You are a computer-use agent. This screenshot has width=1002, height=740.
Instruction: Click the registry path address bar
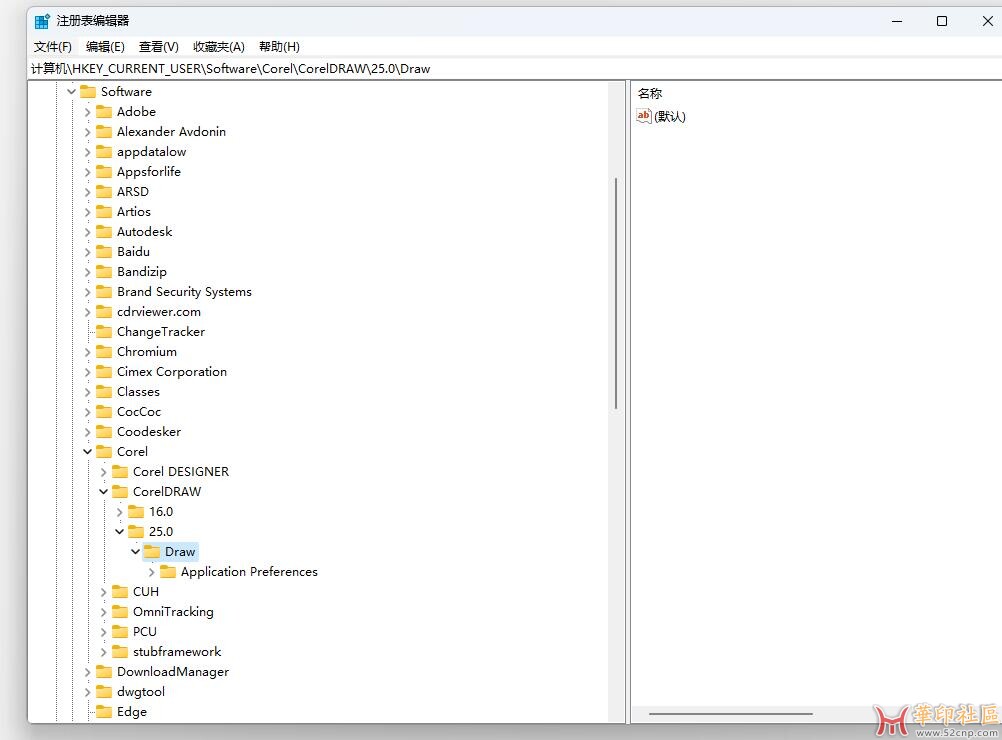click(x=514, y=68)
